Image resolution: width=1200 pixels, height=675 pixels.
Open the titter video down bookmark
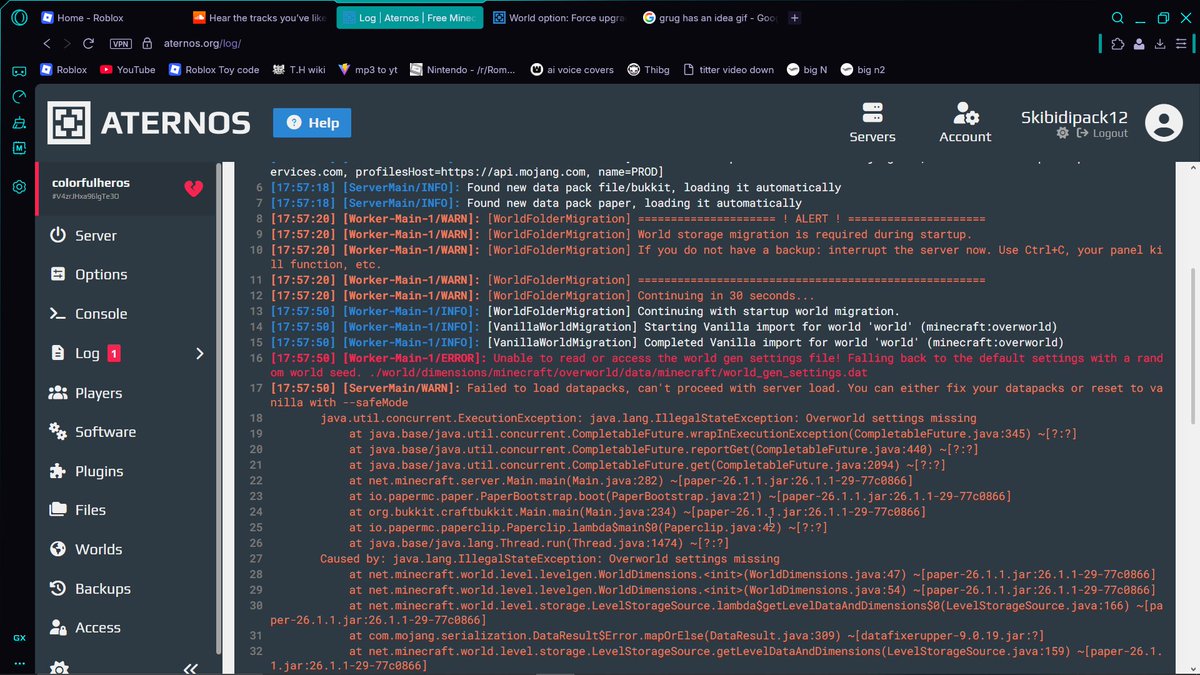[728, 70]
